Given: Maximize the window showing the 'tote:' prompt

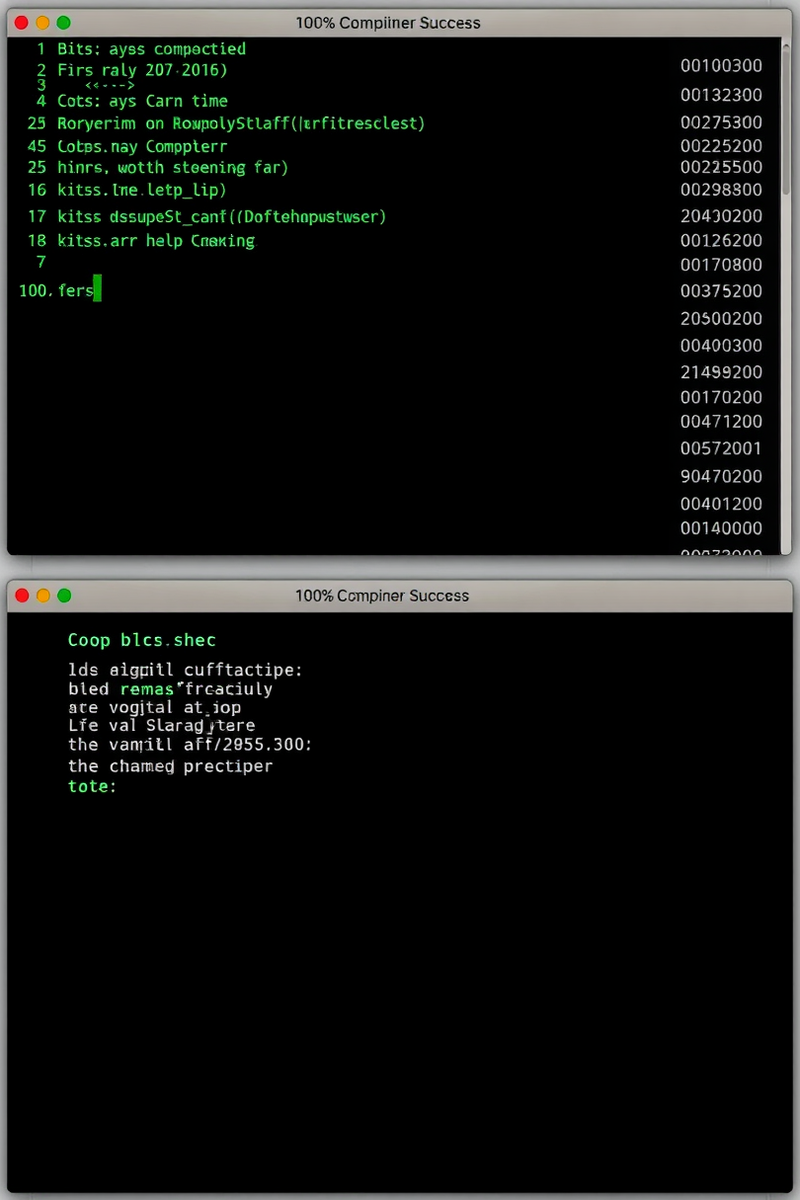Looking at the screenshot, I should coord(64,595).
